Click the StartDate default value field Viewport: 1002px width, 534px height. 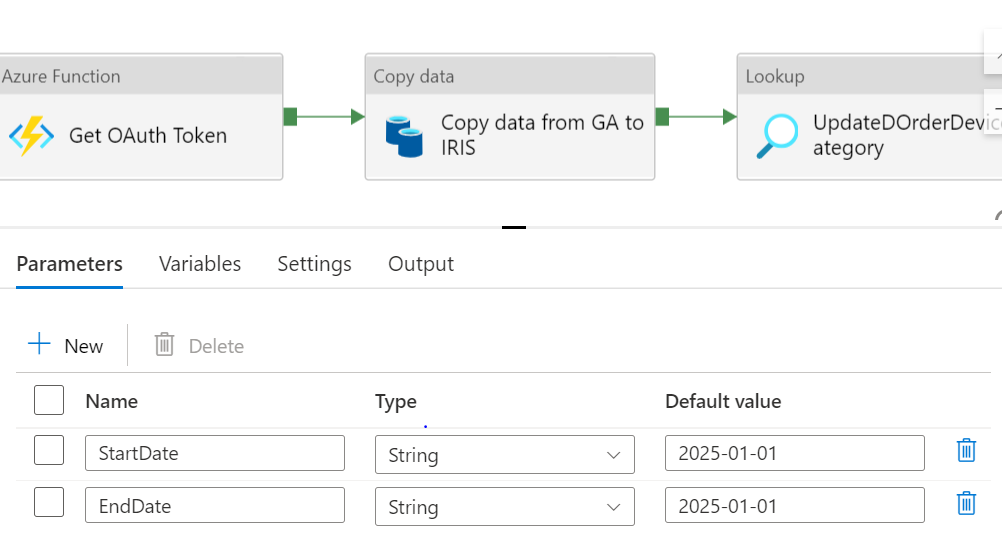(794, 454)
